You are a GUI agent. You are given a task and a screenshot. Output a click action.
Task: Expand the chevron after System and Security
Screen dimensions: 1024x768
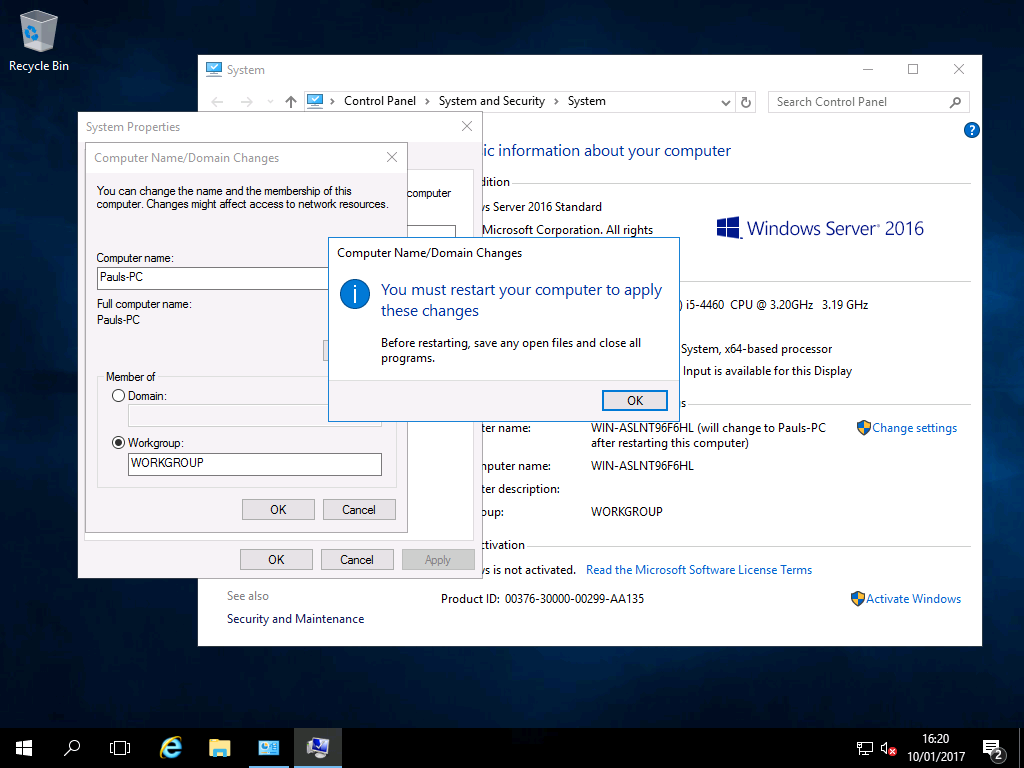click(x=556, y=101)
